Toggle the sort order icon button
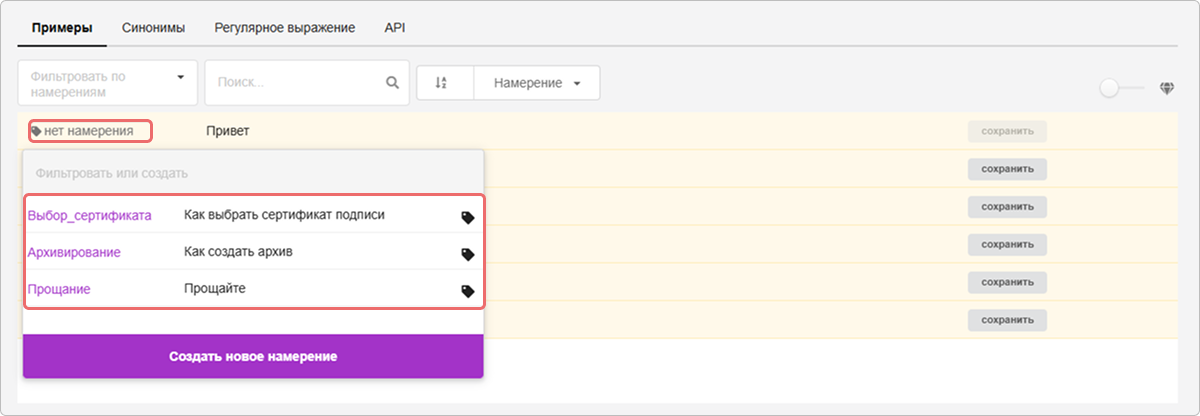This screenshot has width=1200, height=416. (445, 83)
